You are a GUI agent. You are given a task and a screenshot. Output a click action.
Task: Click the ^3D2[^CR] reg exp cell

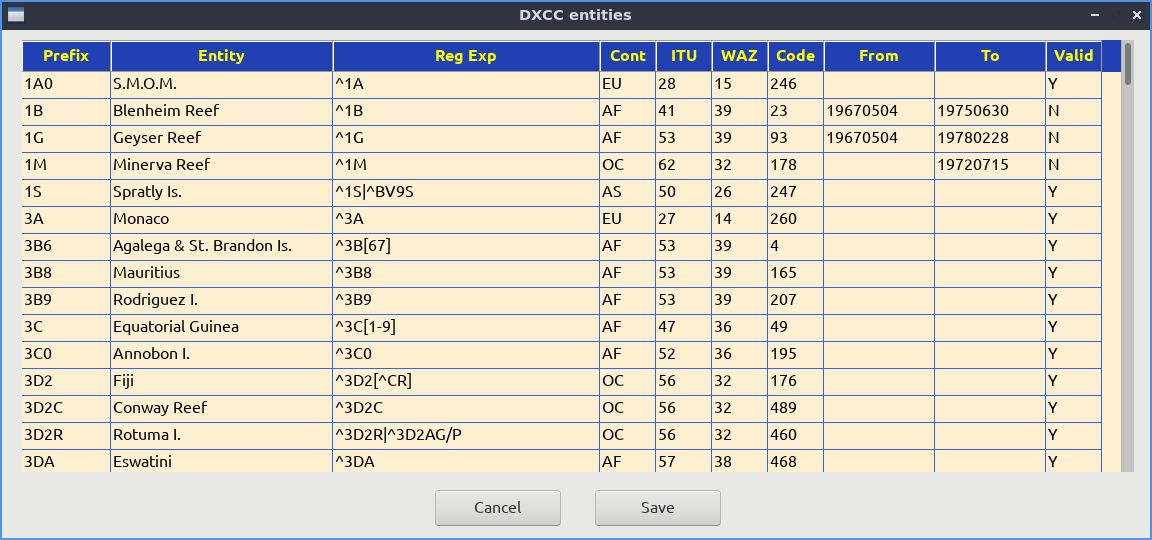(466, 381)
